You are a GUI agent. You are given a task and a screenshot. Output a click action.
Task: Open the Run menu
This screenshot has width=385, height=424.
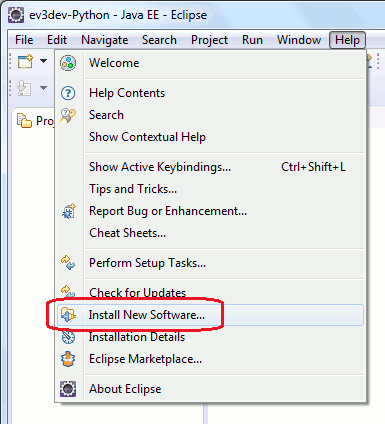(x=252, y=40)
